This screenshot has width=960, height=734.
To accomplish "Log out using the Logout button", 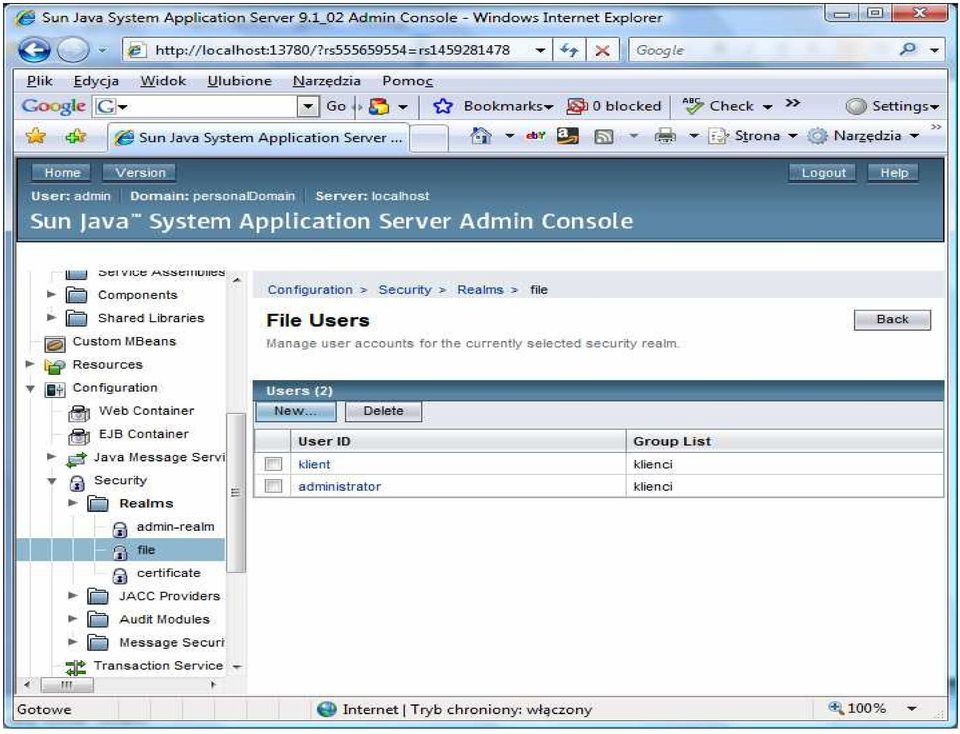I will click(x=823, y=173).
